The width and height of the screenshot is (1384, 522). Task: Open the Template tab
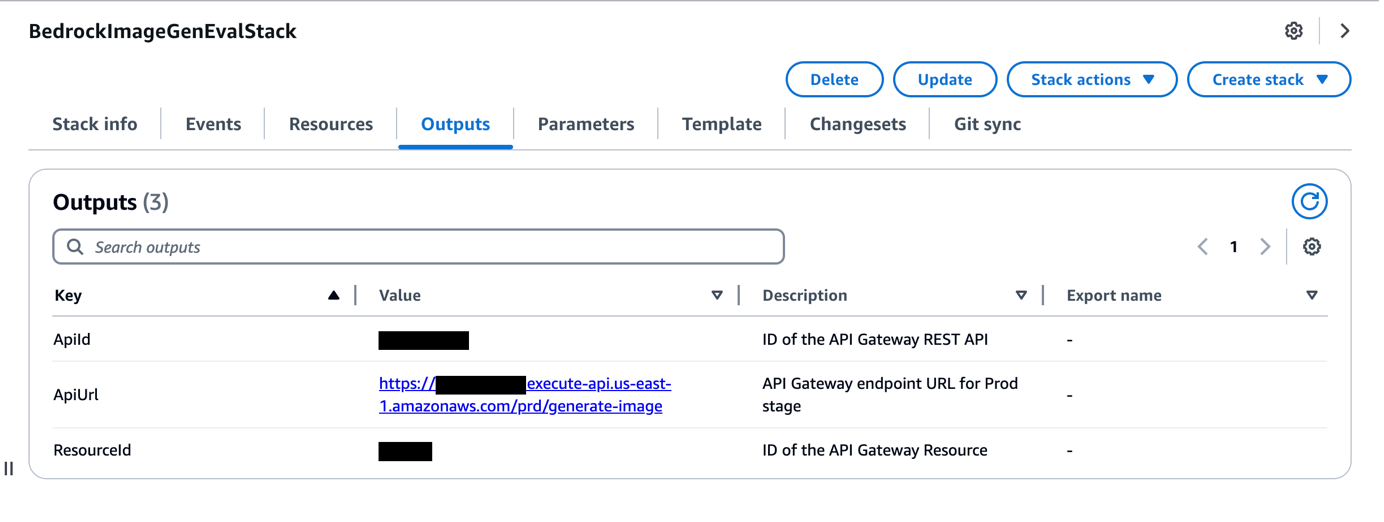pyautogui.click(x=724, y=125)
